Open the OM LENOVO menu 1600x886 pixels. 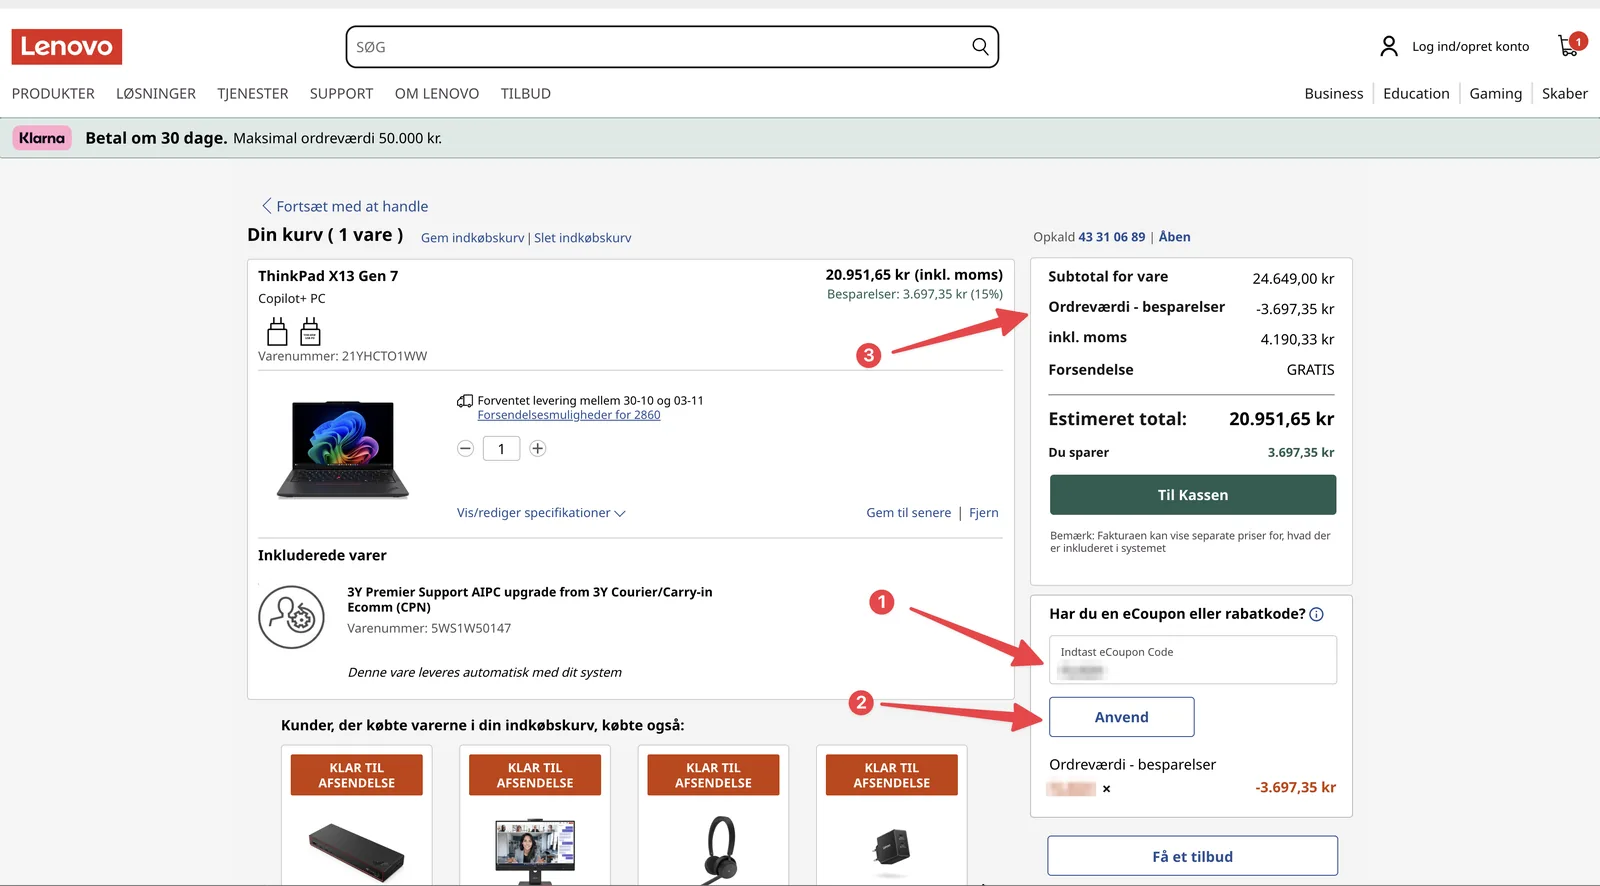pos(437,94)
